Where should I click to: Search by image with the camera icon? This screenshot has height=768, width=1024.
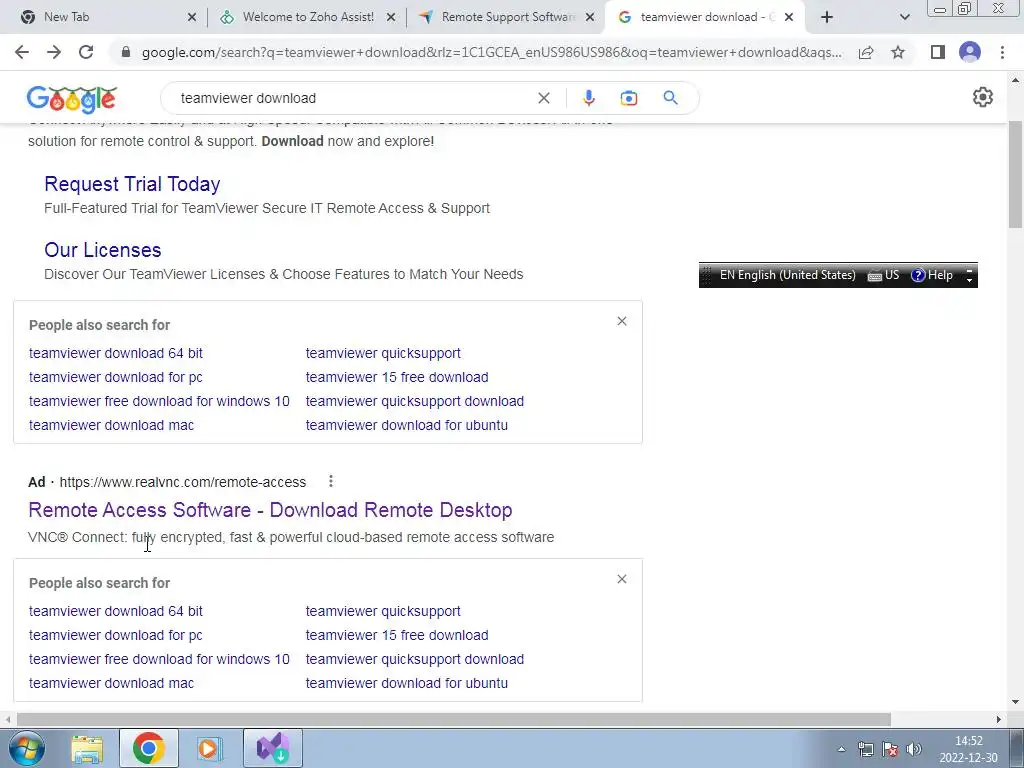(628, 98)
